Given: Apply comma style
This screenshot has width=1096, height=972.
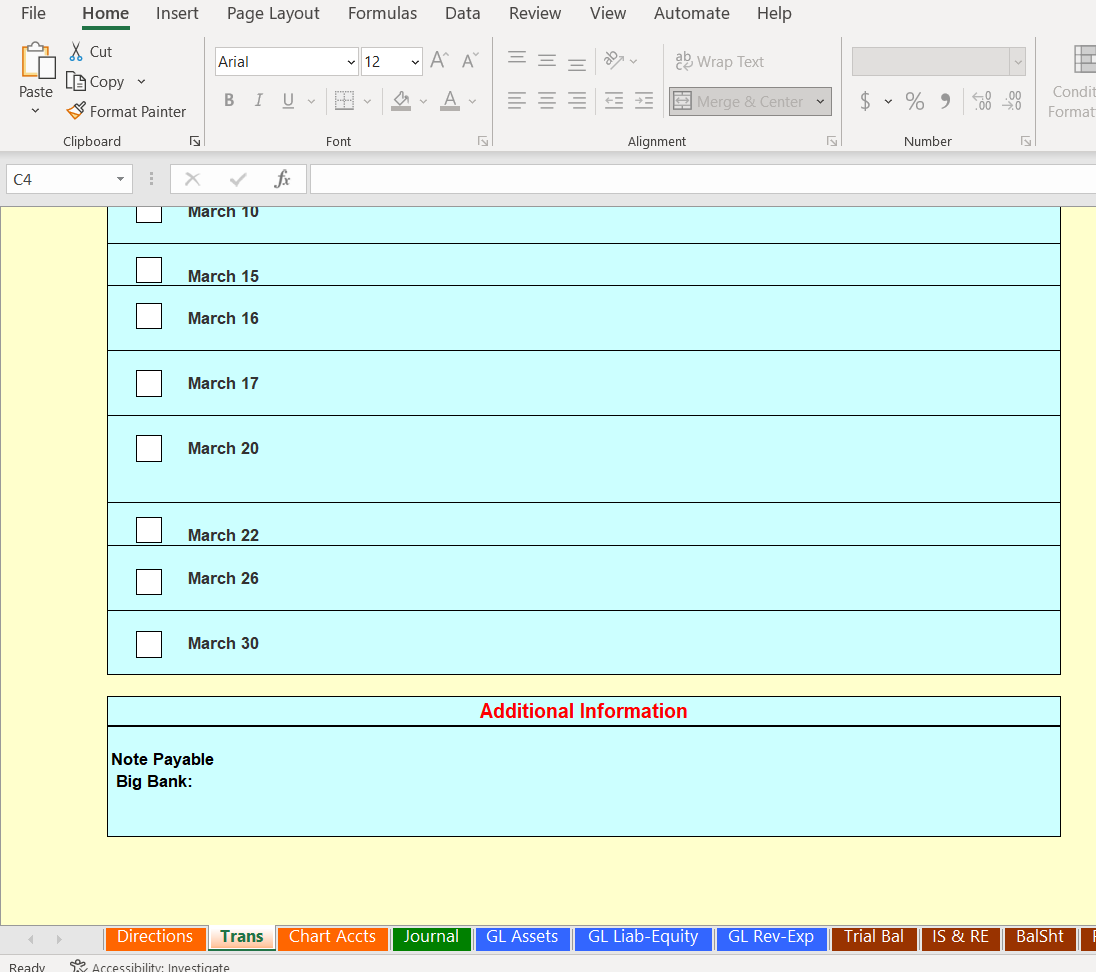Looking at the screenshot, I should point(945,101).
